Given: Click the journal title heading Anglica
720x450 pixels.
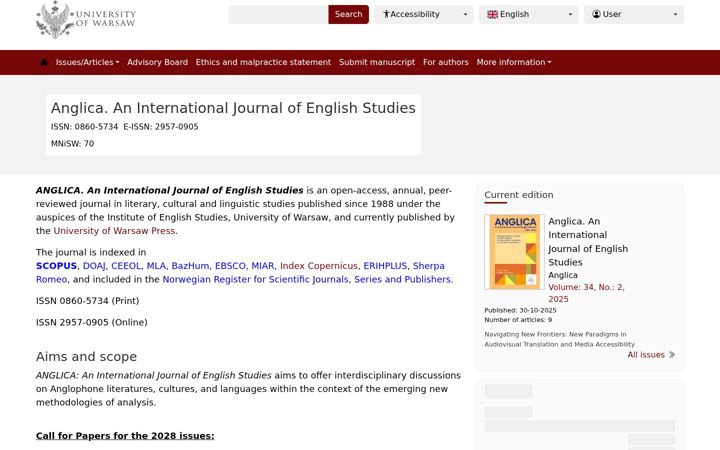Looking at the screenshot, I should tap(233, 108).
